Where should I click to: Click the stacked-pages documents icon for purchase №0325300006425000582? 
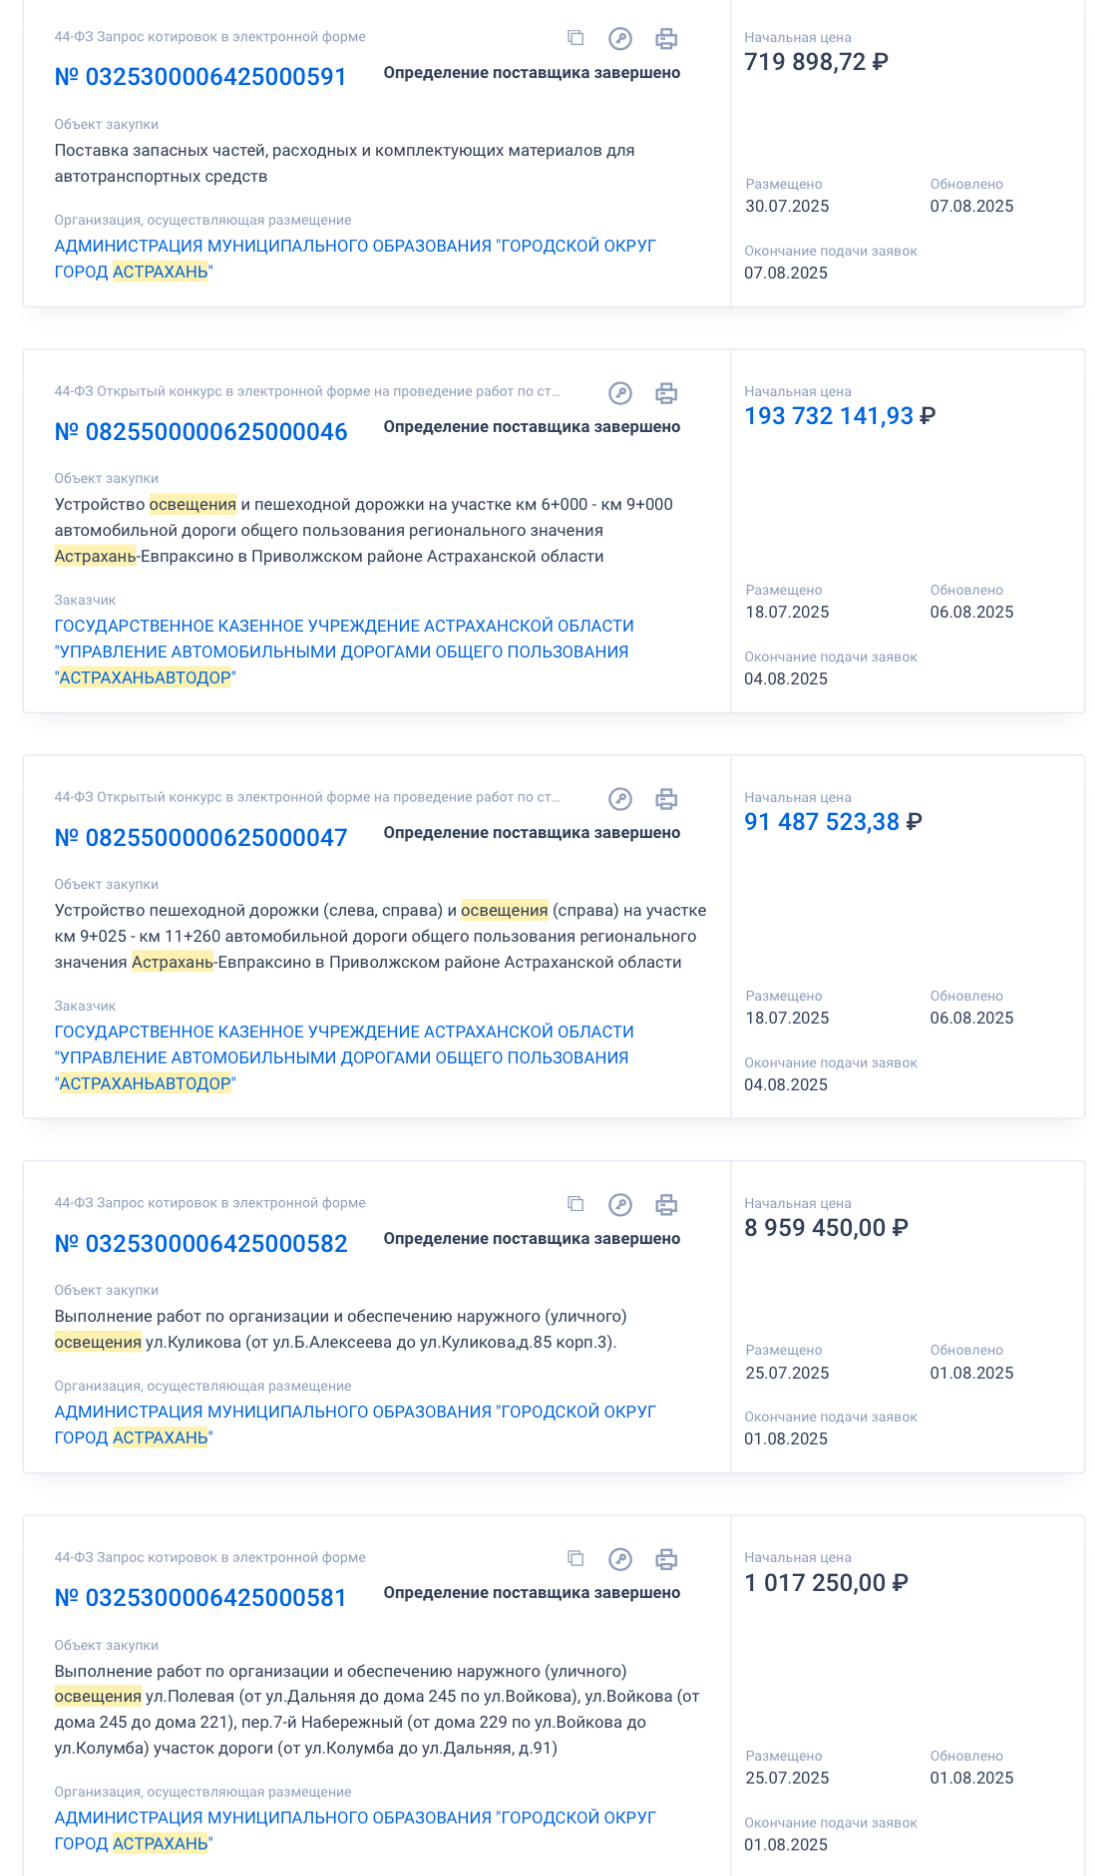point(575,1204)
